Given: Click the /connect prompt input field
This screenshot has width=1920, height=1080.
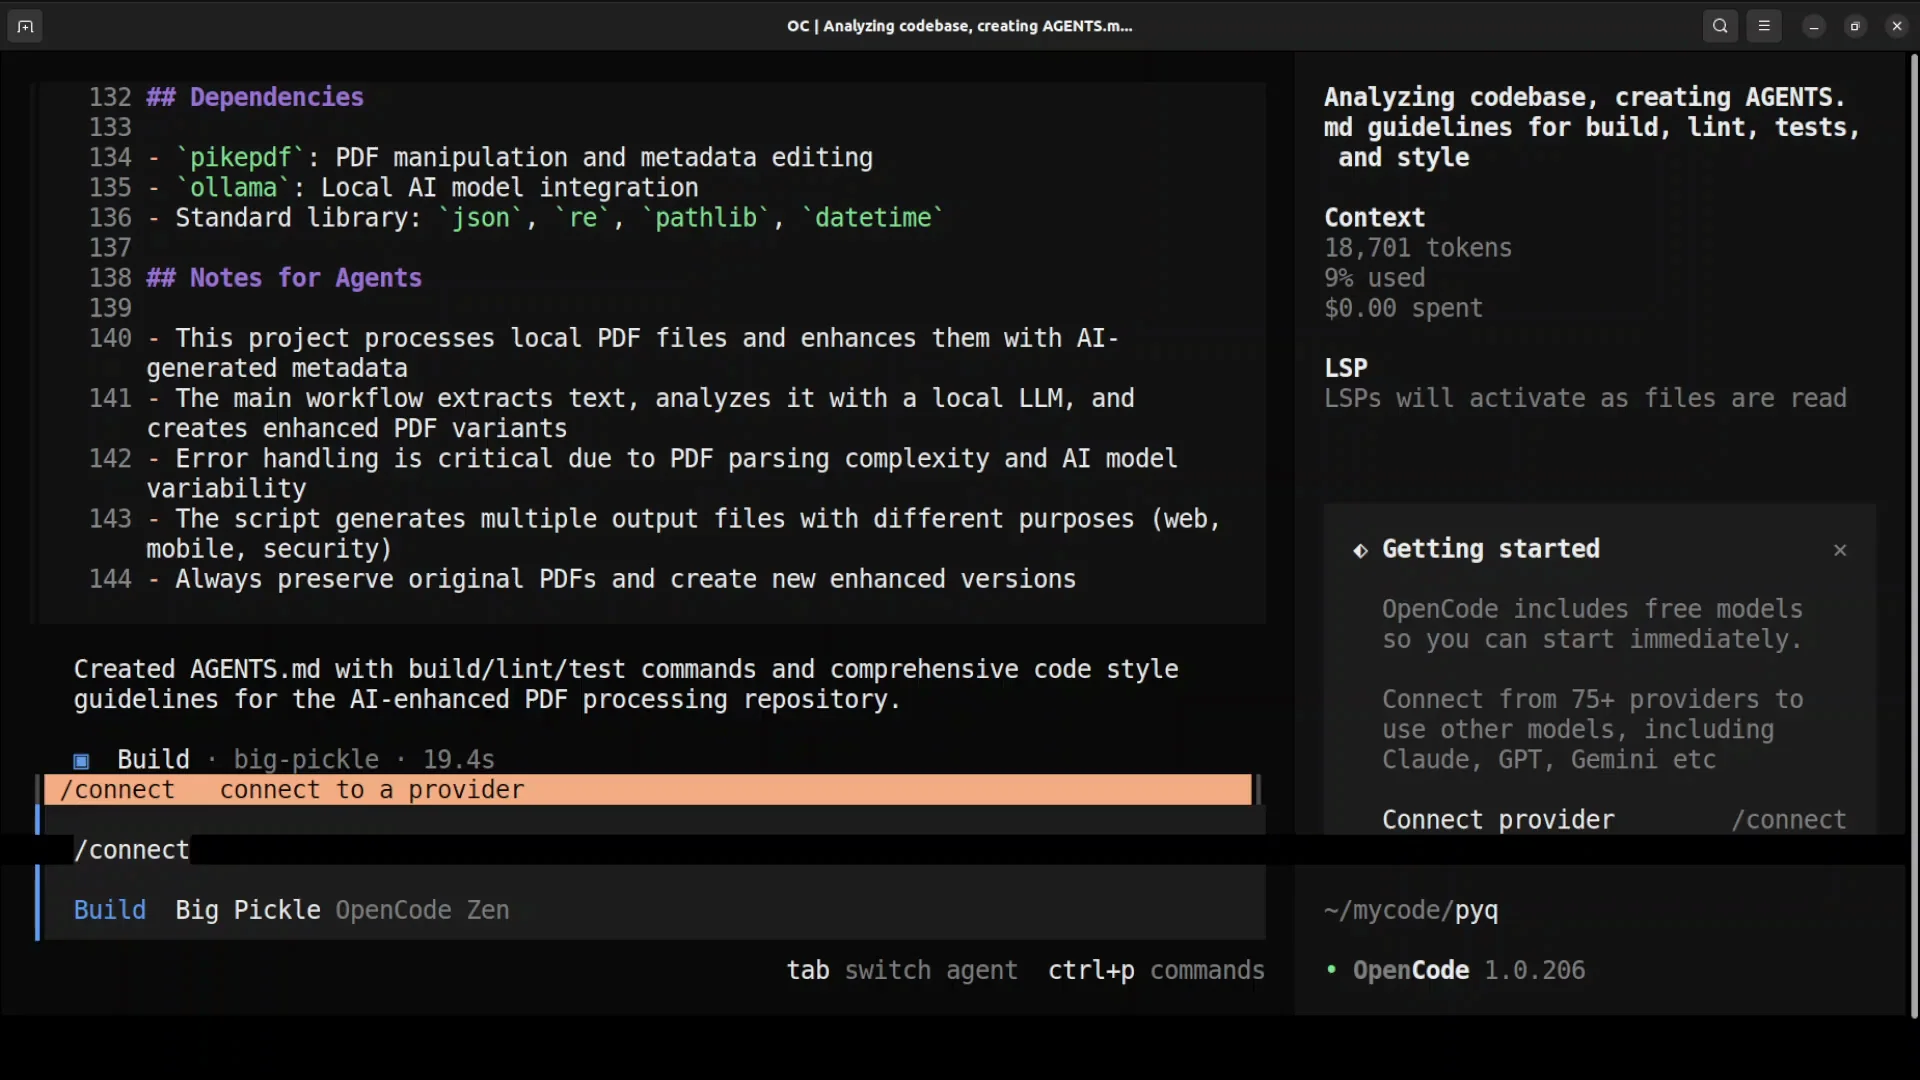Looking at the screenshot, I should 600,850.
